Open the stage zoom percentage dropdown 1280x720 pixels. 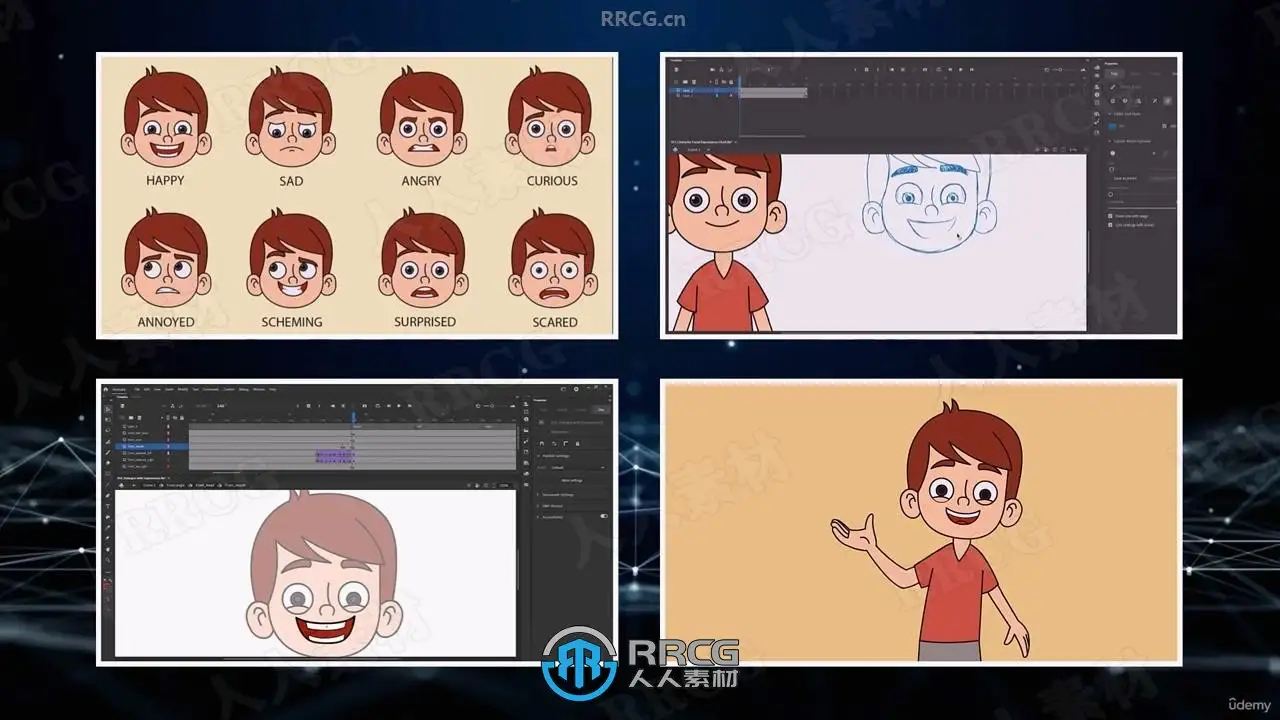pos(505,486)
